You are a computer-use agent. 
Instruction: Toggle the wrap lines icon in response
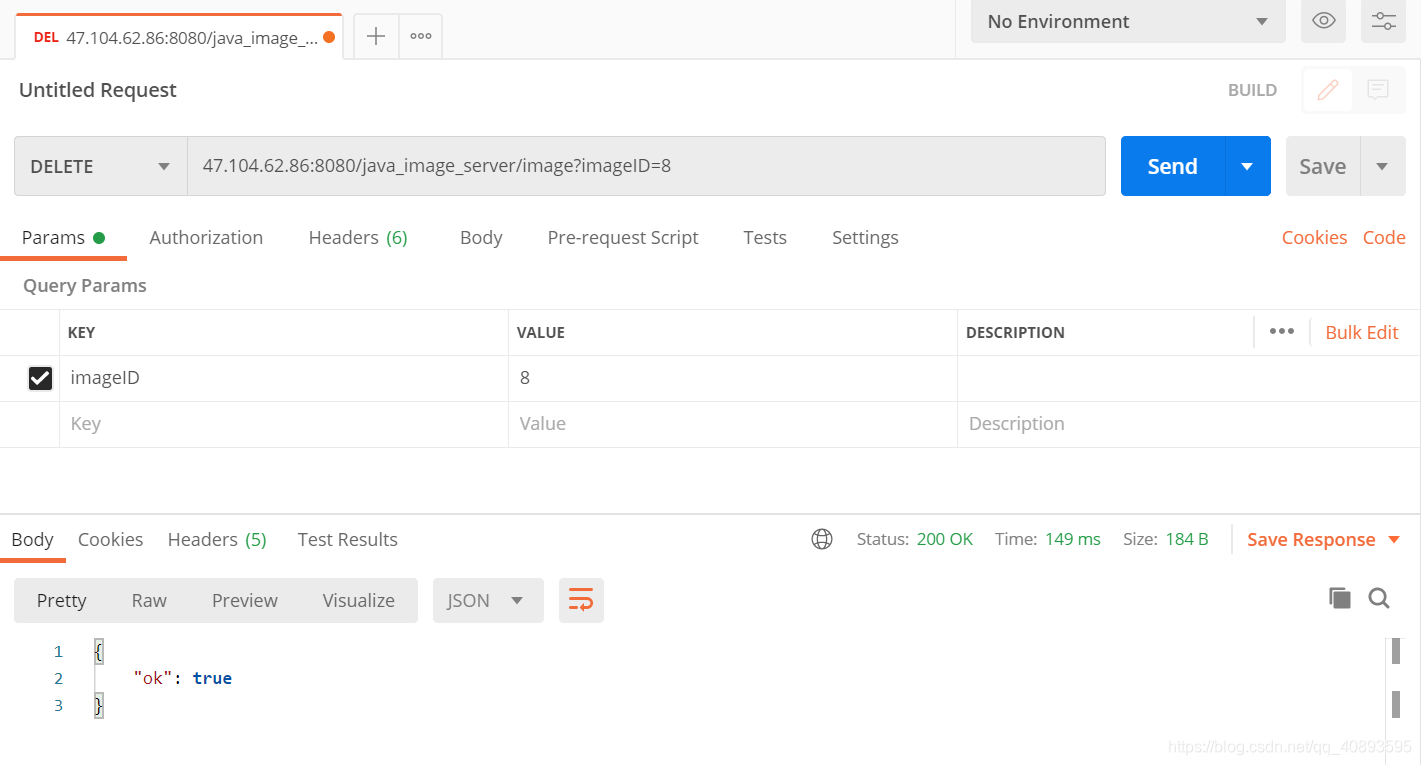tap(581, 600)
